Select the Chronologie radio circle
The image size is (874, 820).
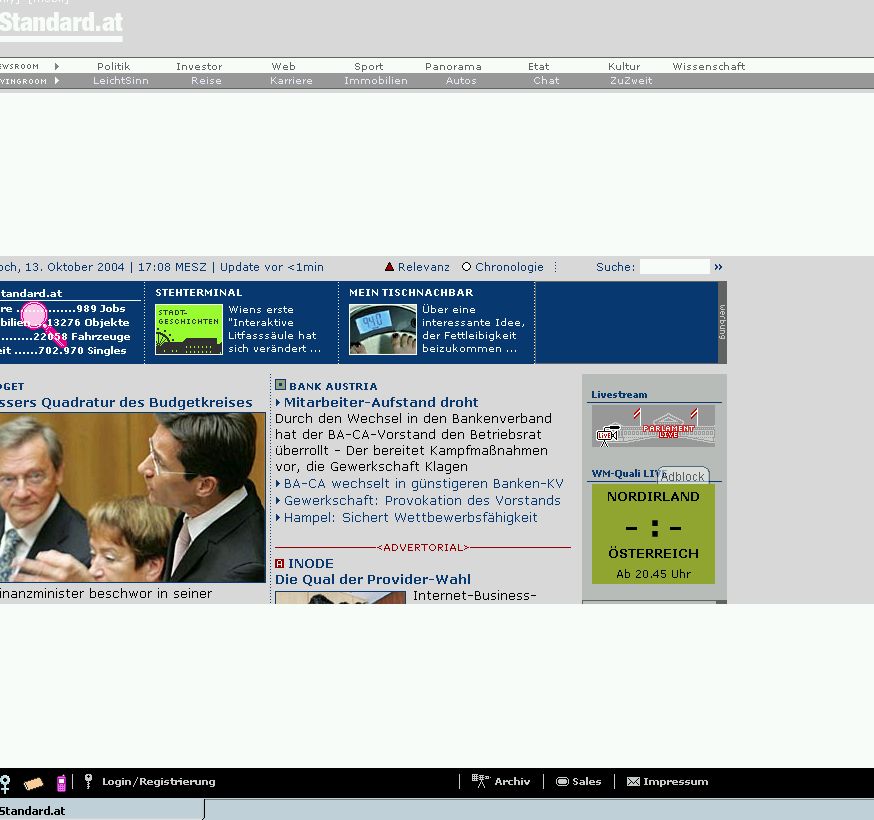(x=467, y=267)
